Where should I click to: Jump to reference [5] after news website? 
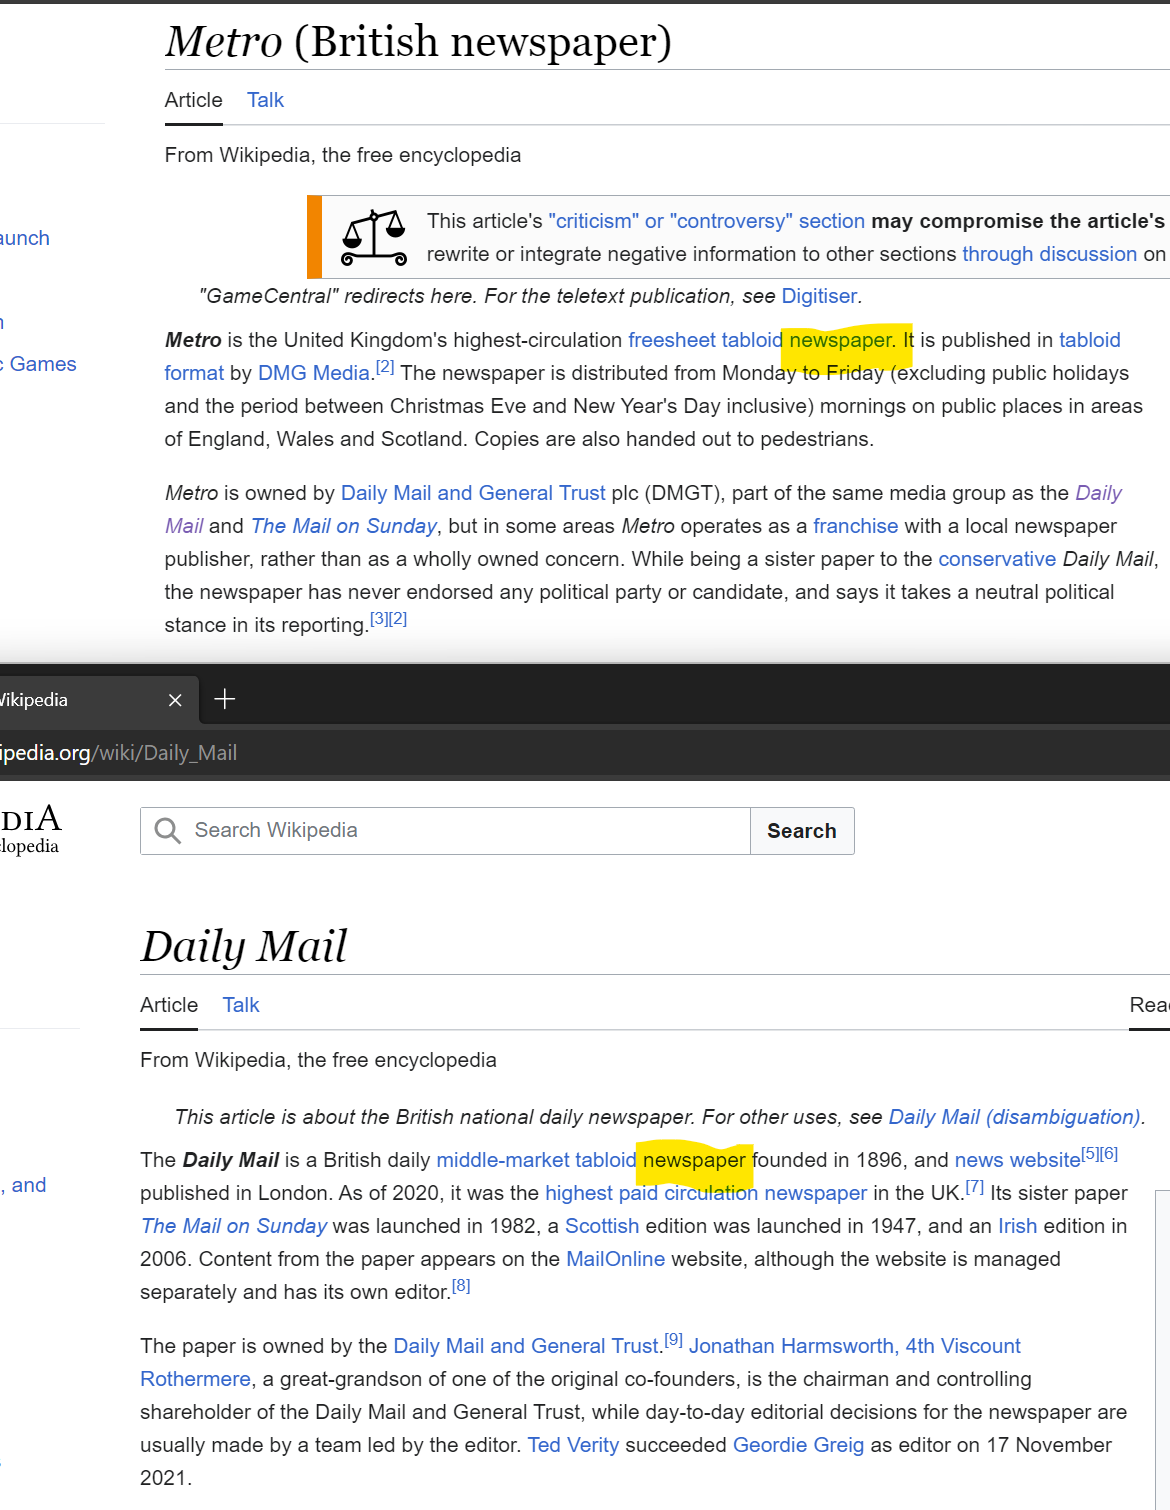(x=1090, y=1154)
